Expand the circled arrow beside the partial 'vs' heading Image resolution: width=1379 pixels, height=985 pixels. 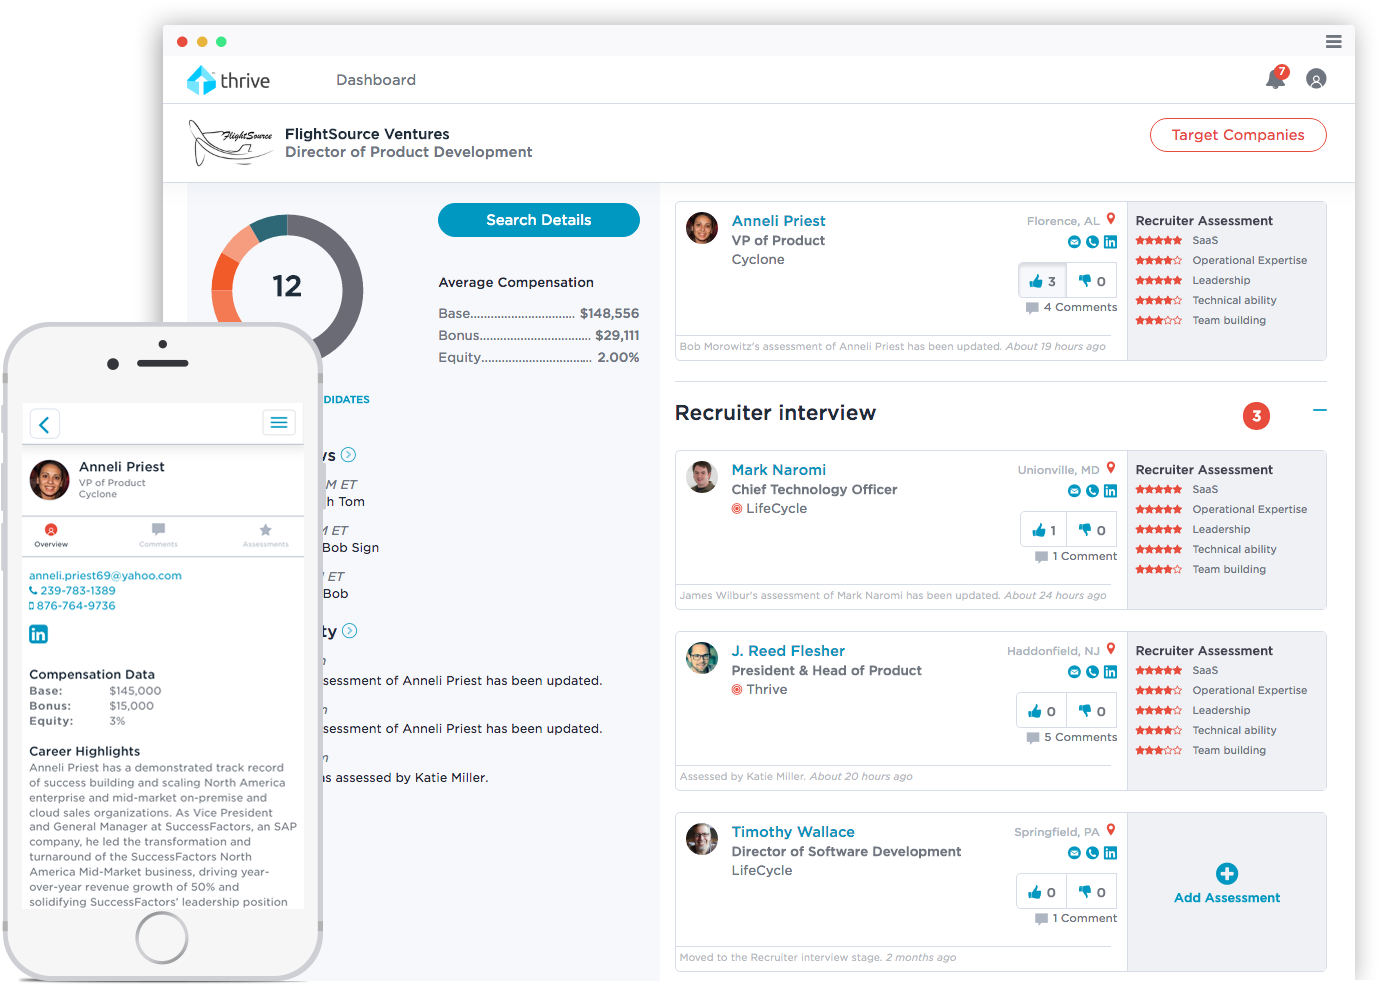click(348, 455)
